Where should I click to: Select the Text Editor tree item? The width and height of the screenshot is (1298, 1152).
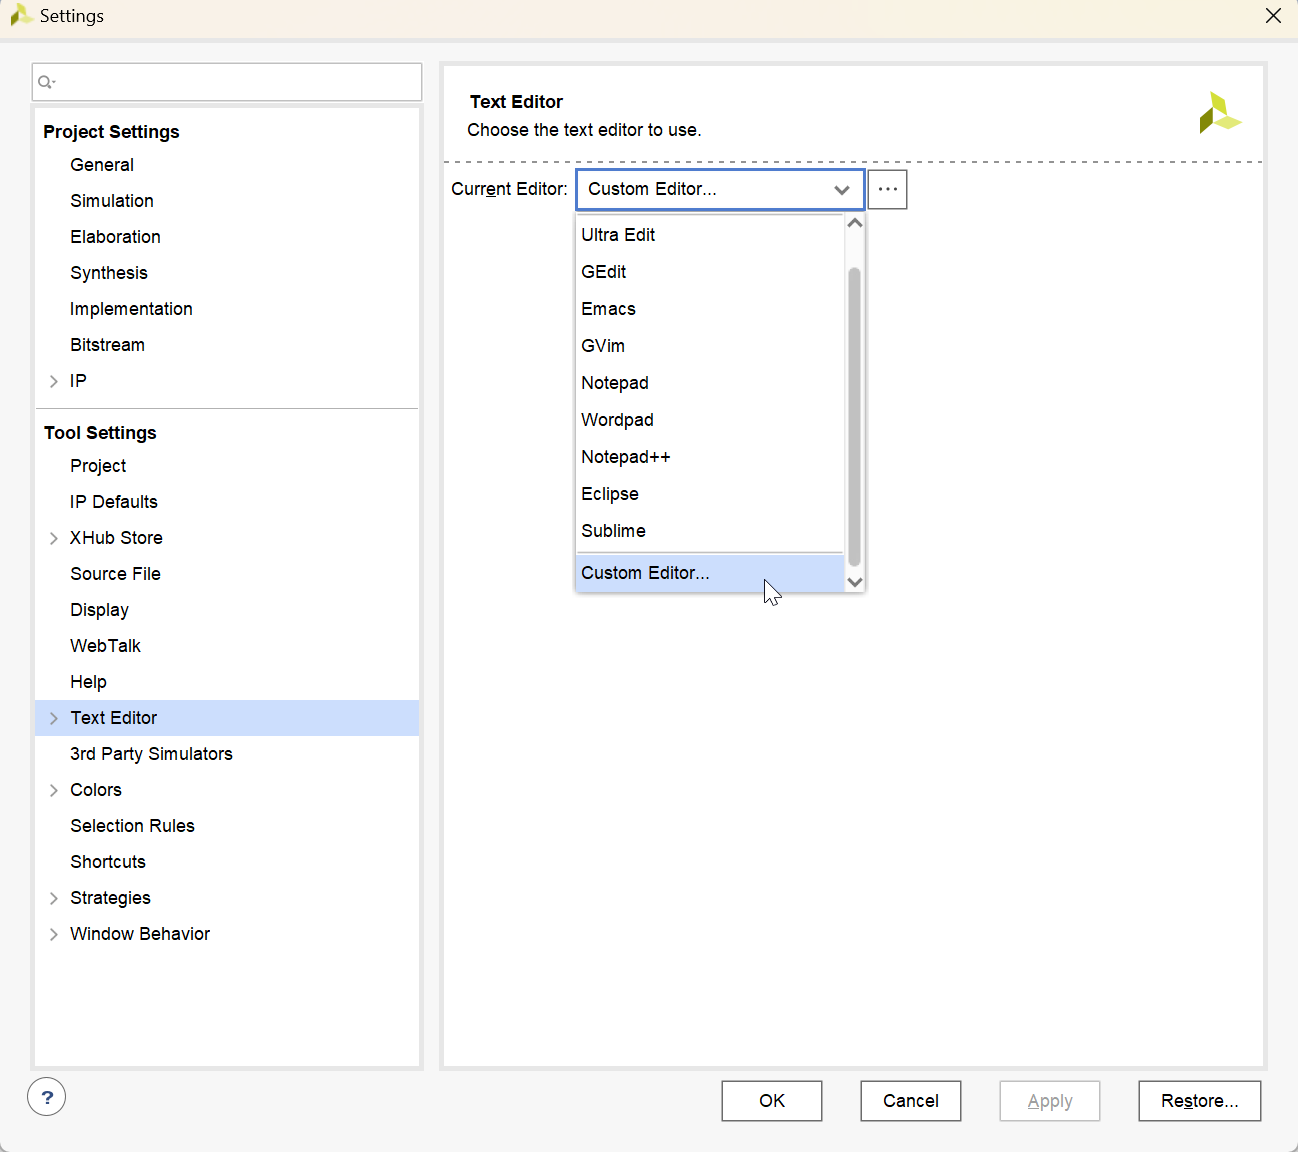point(113,718)
